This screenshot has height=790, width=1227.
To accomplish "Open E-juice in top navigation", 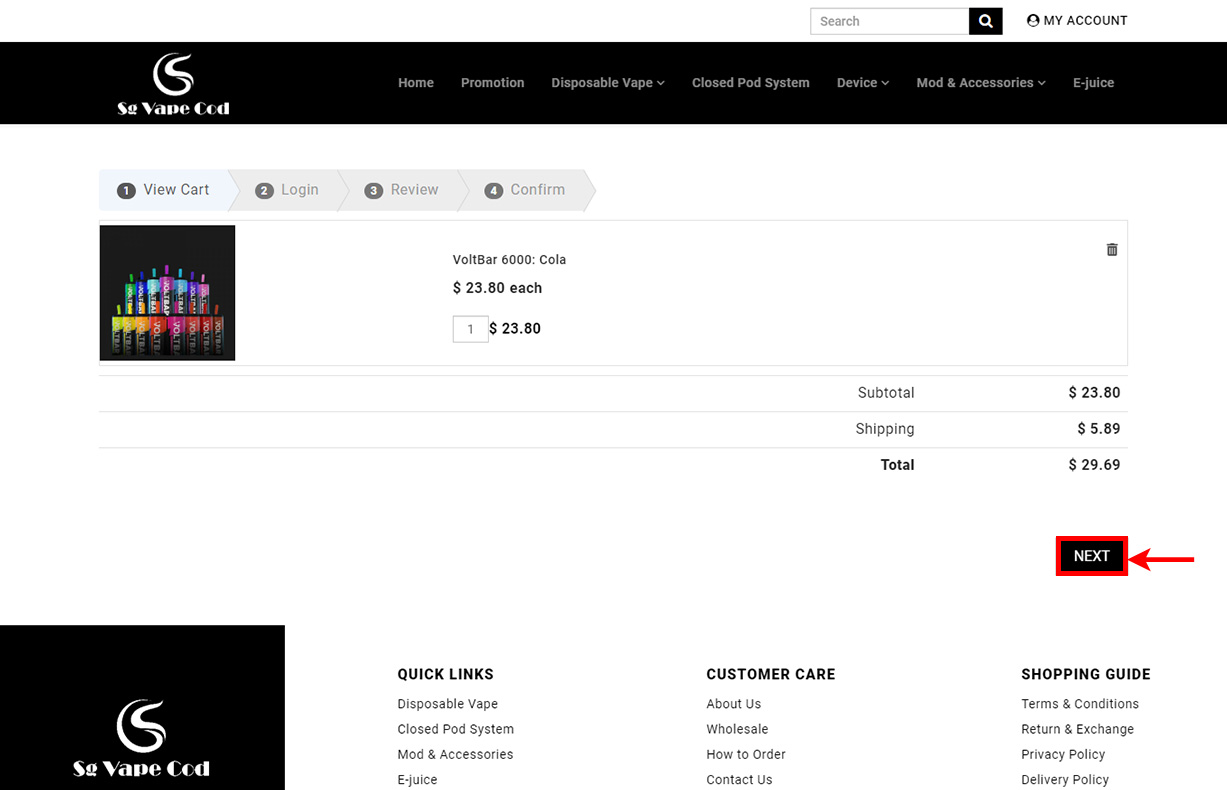I will [x=1093, y=83].
